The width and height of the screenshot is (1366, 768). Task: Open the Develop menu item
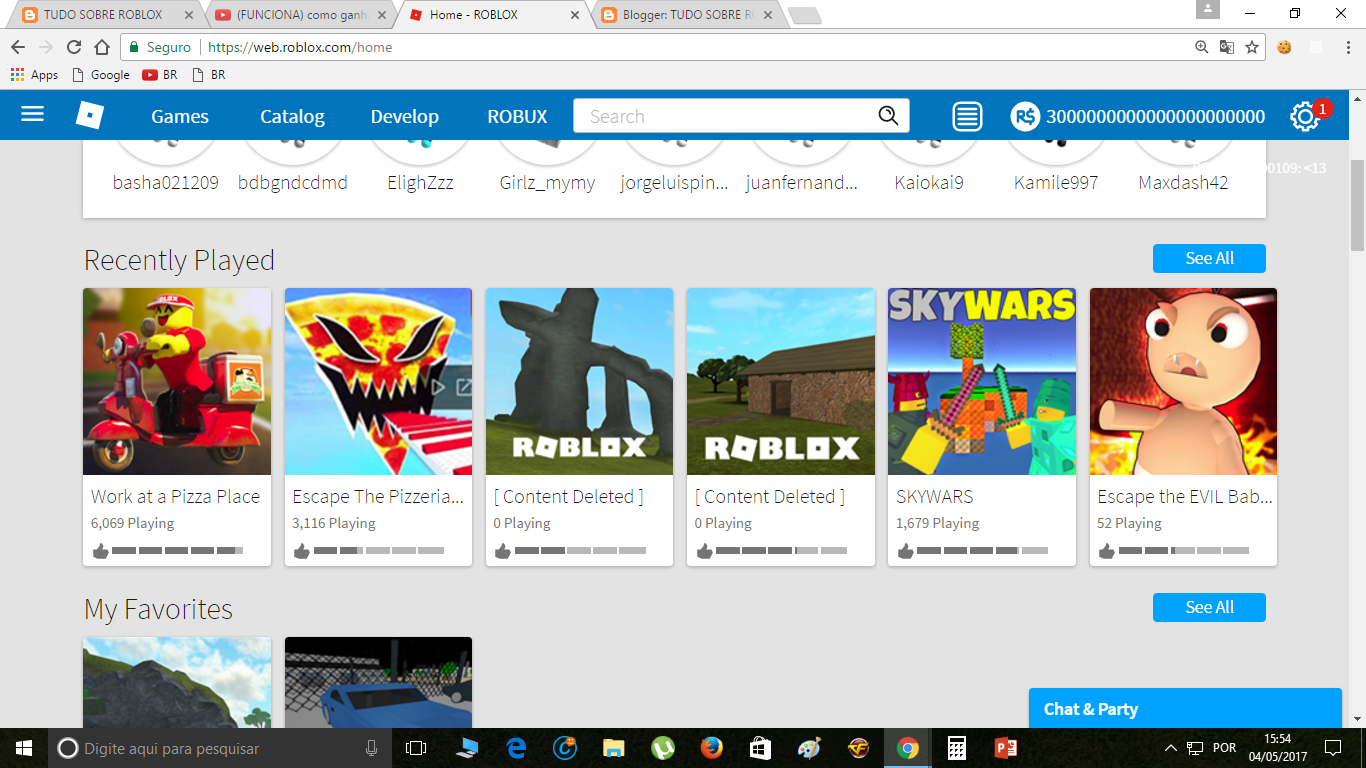[x=405, y=116]
